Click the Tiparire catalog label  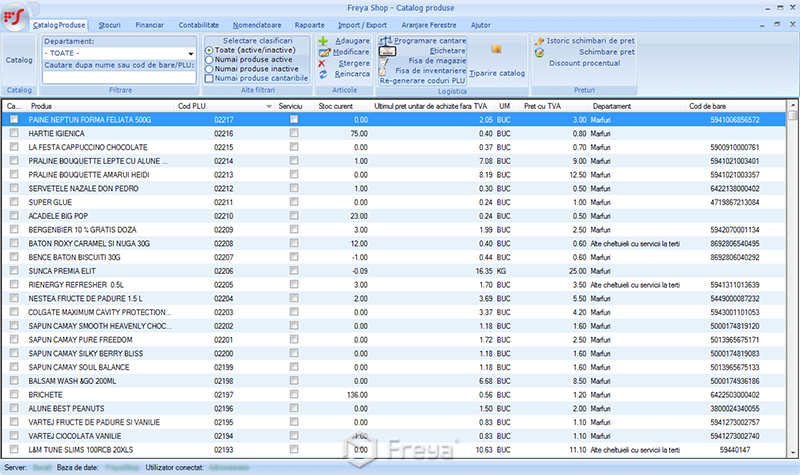tap(497, 73)
